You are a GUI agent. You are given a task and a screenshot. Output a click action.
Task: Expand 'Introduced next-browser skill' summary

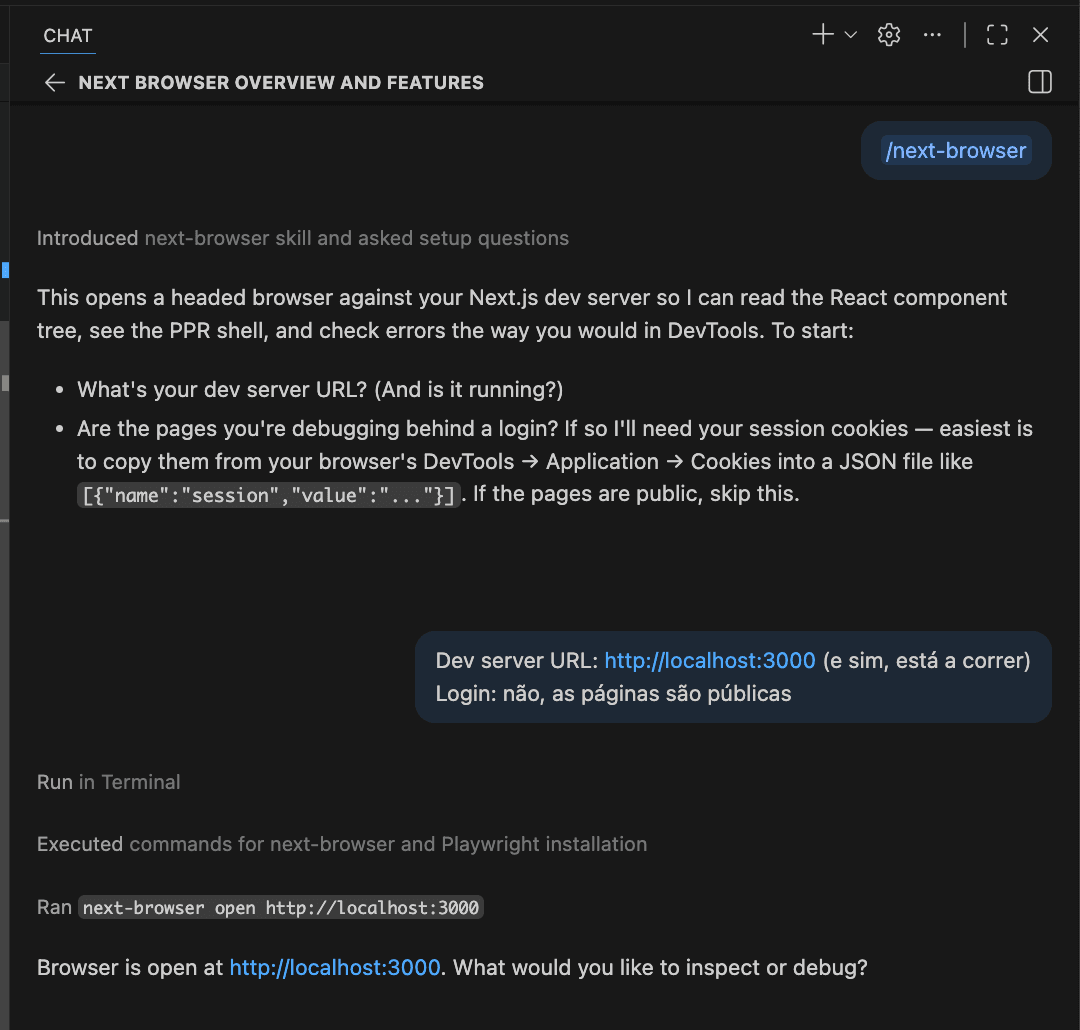[x=302, y=238]
